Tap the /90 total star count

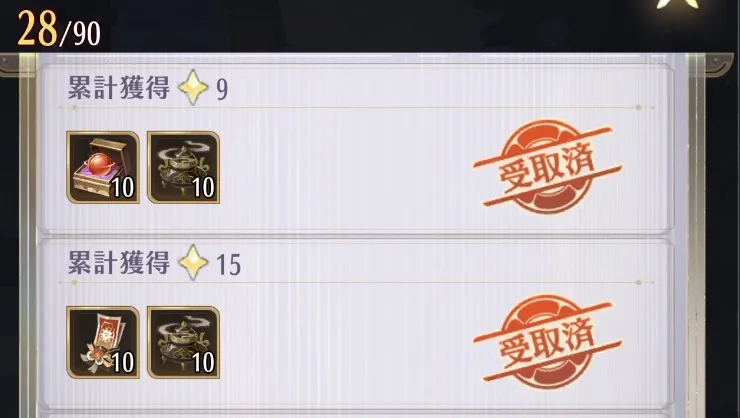point(80,33)
